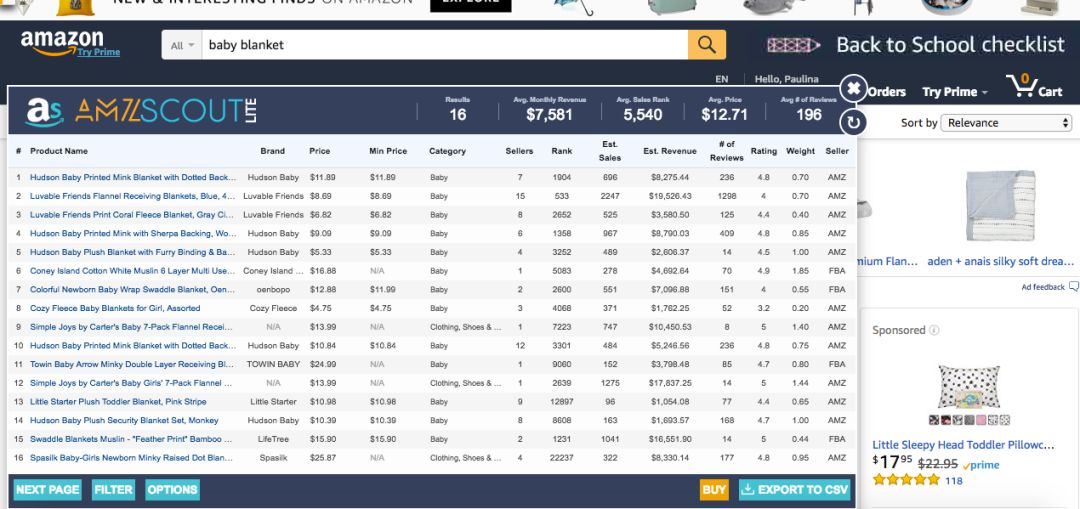Image resolution: width=1080 pixels, height=509 pixels.
Task: Sort table by Est. Sales column header
Action: click(610, 151)
